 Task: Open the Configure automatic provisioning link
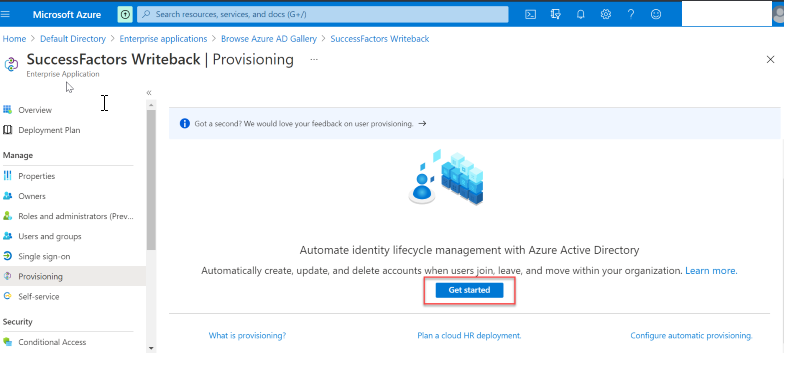(691, 336)
